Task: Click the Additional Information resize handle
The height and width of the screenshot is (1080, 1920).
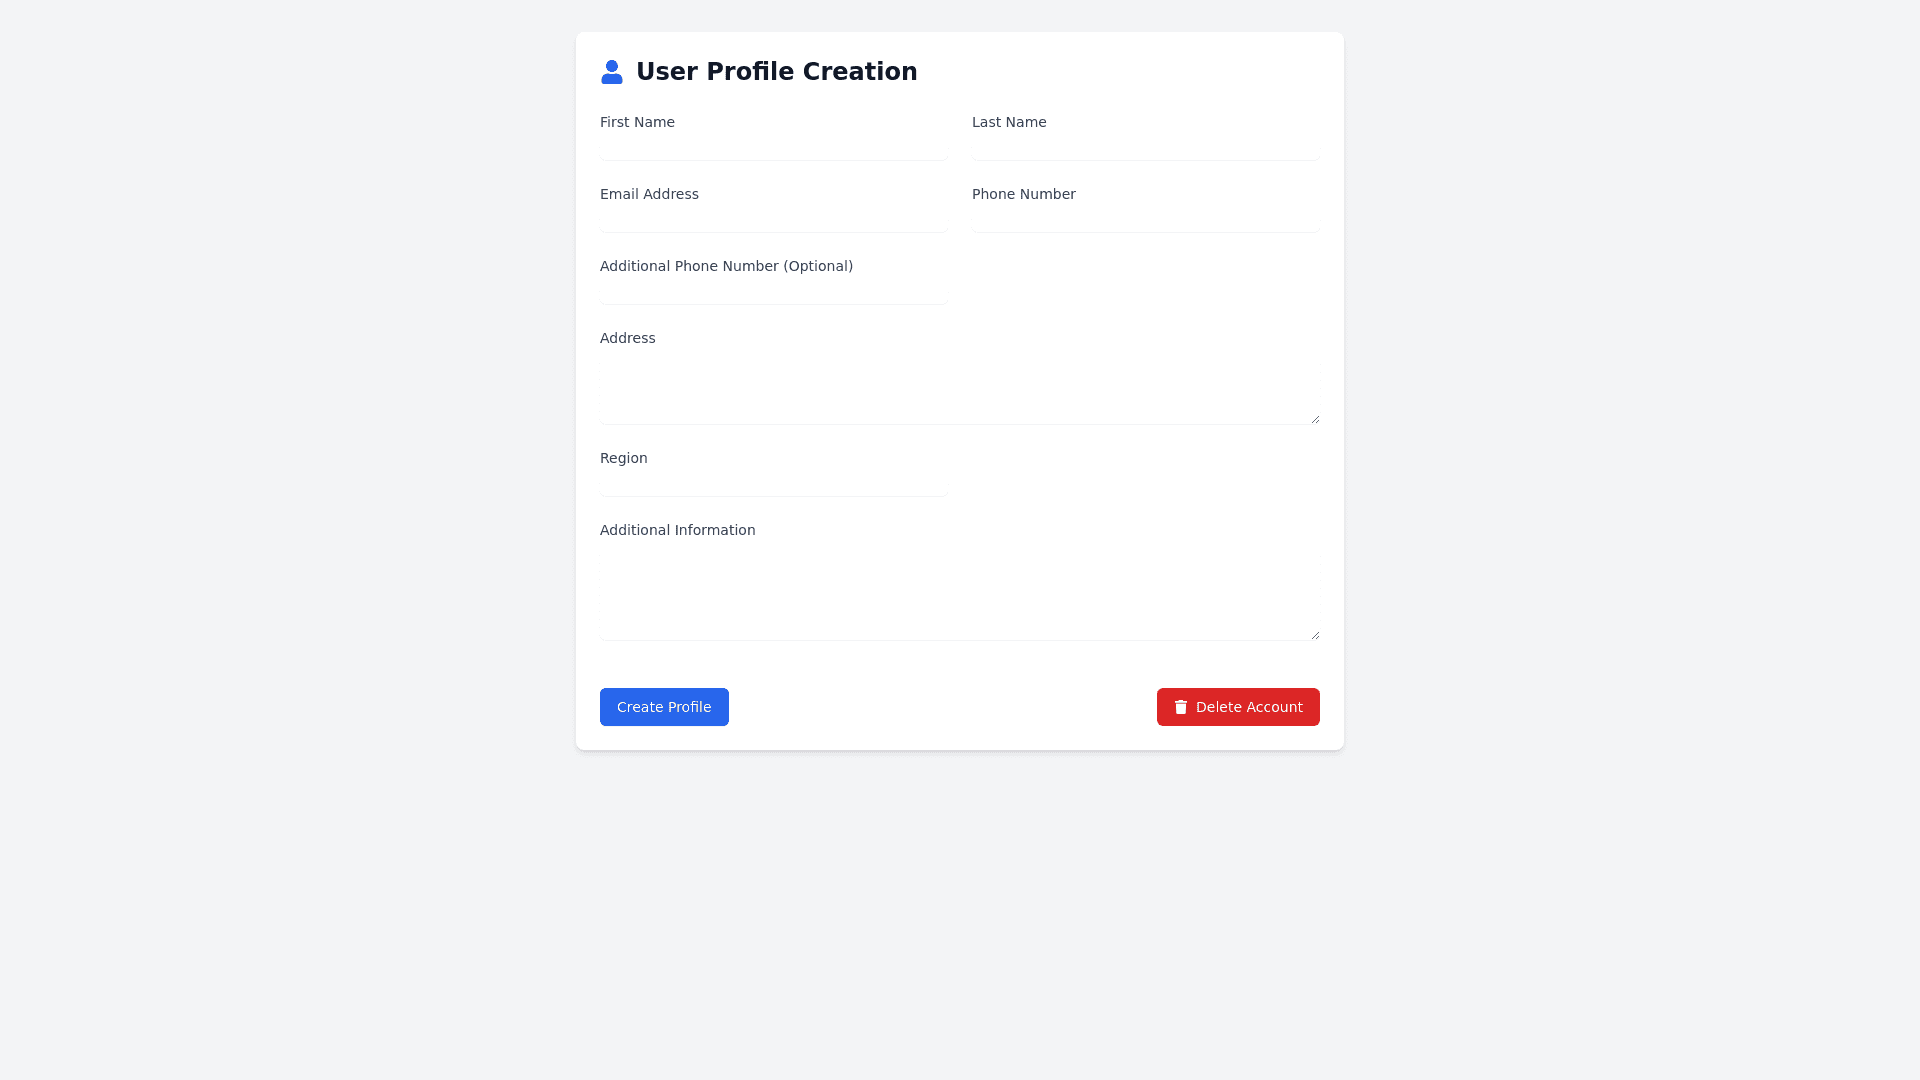Action: tap(1315, 635)
